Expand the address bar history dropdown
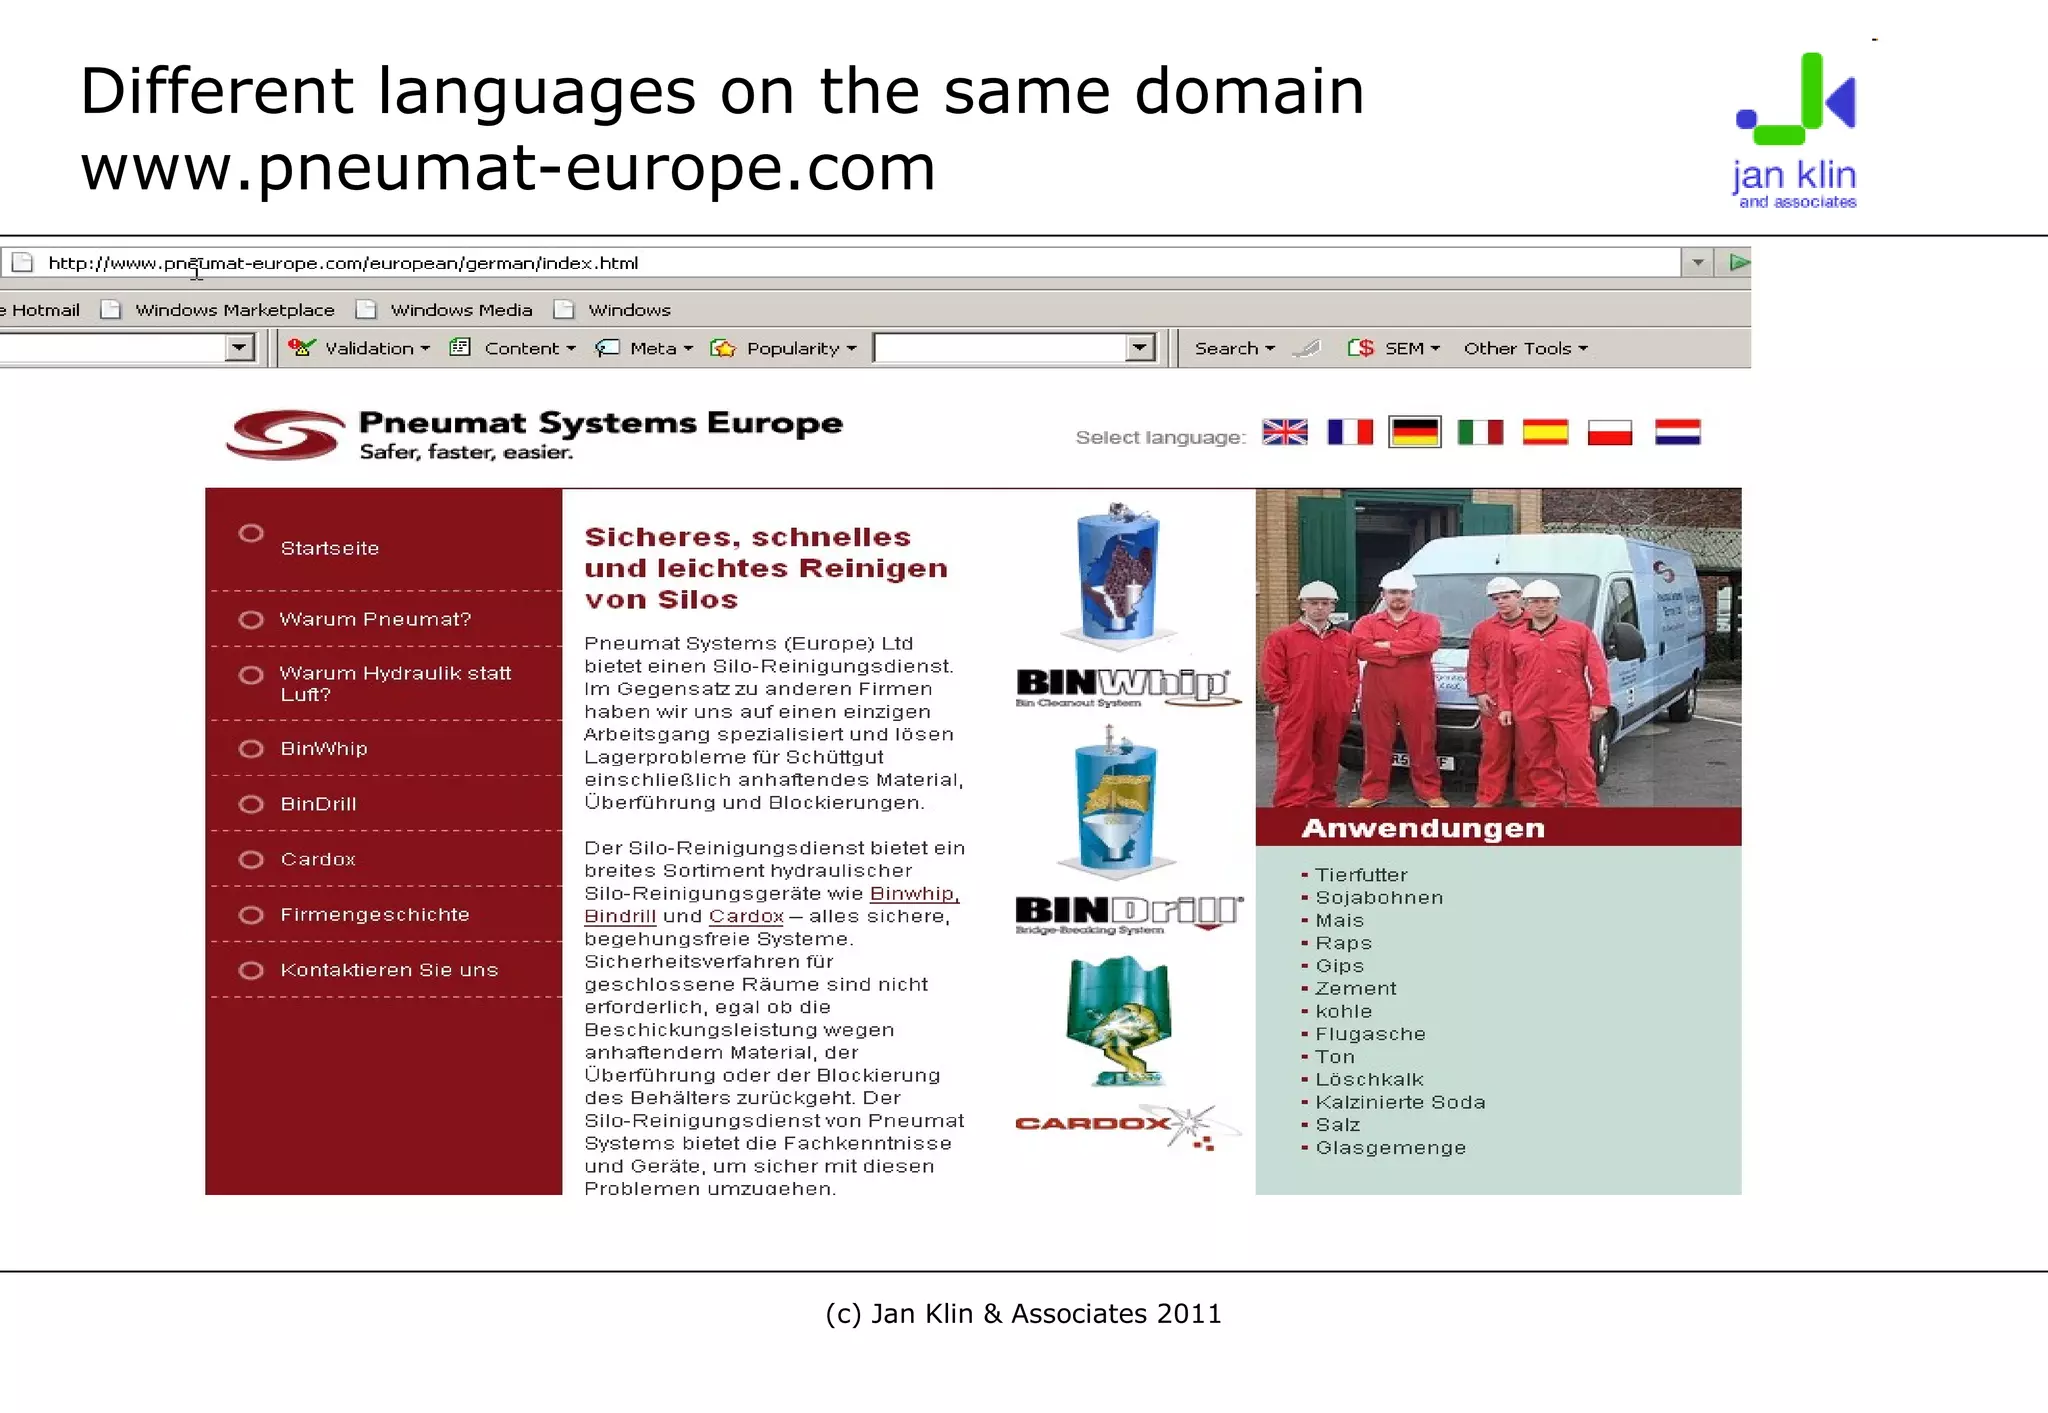Image resolution: width=2048 pixels, height=1413 pixels. (1697, 263)
